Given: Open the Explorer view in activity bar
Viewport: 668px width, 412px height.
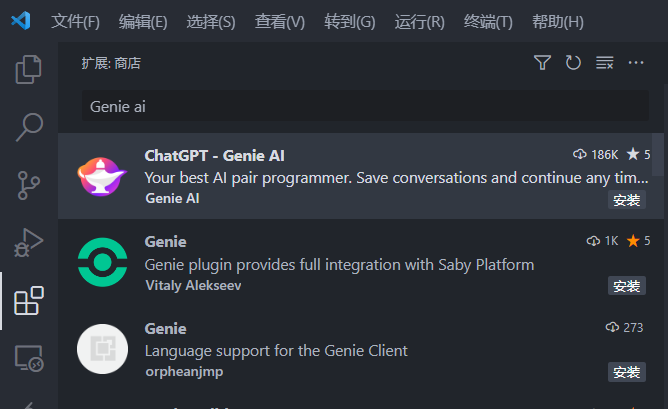Looking at the screenshot, I should point(29,69).
